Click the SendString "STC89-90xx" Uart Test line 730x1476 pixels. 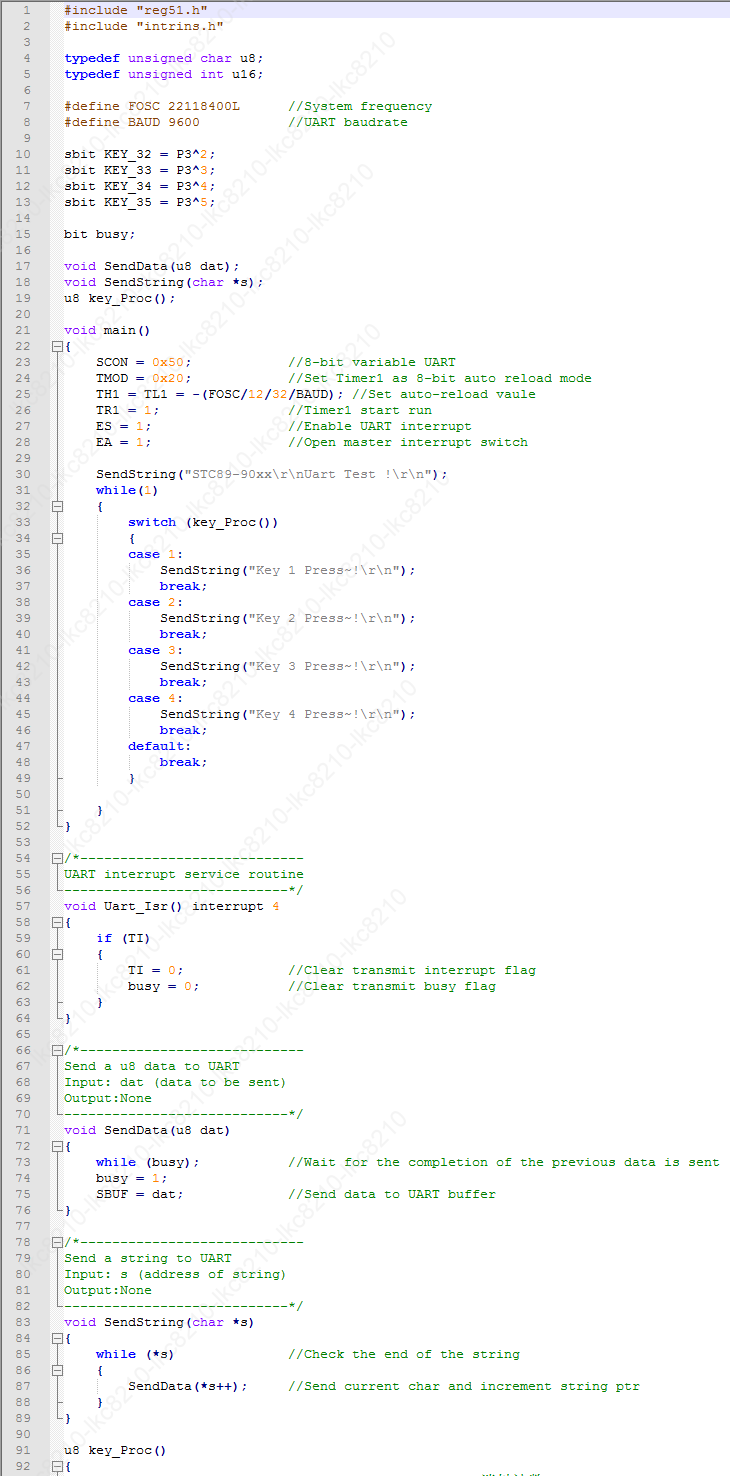[x=272, y=474]
